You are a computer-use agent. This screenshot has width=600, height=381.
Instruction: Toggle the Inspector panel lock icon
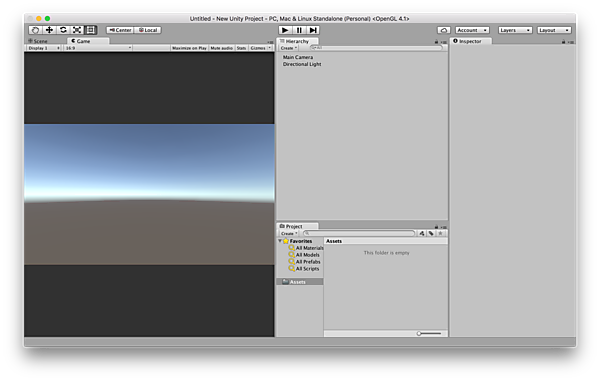pos(563,42)
